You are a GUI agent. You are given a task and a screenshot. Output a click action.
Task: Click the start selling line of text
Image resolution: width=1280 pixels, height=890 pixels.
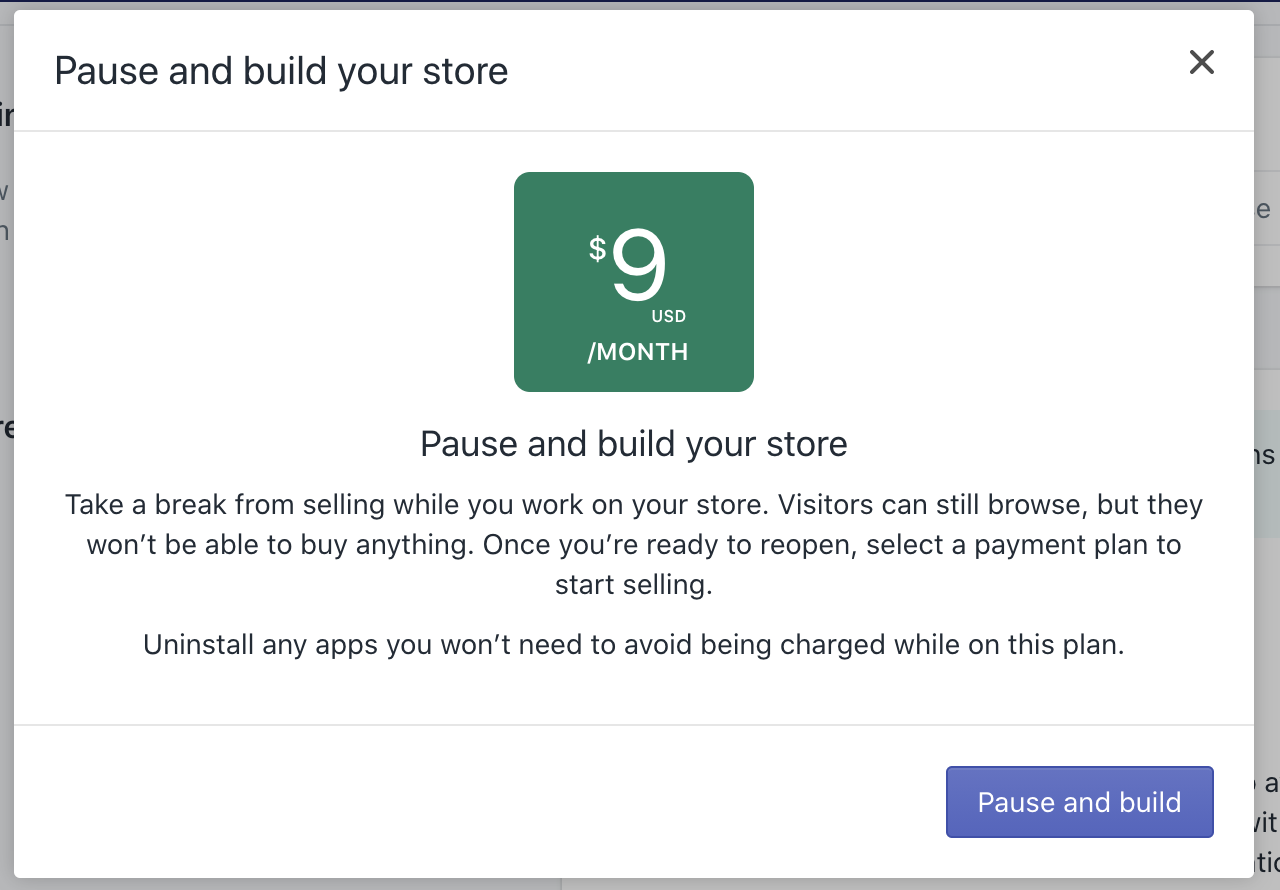(x=633, y=585)
